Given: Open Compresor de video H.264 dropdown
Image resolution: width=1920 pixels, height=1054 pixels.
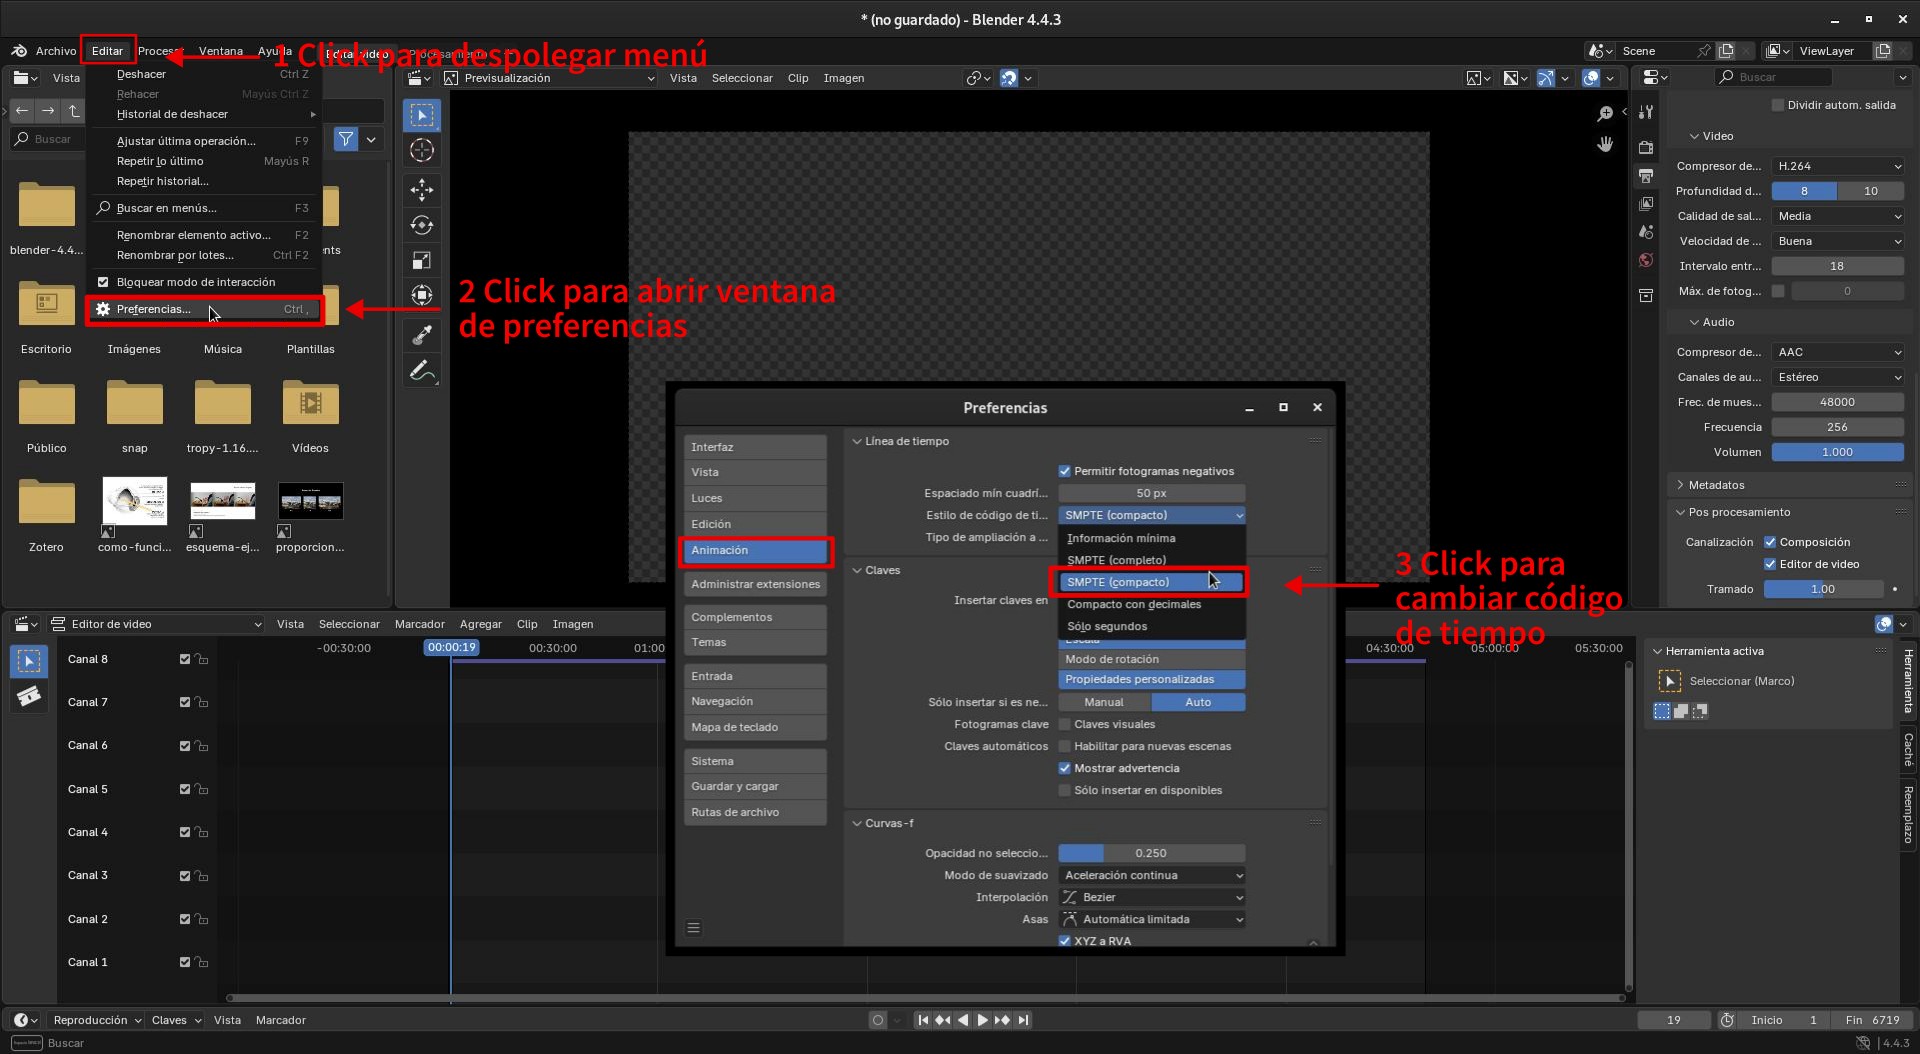Looking at the screenshot, I should (1838, 166).
